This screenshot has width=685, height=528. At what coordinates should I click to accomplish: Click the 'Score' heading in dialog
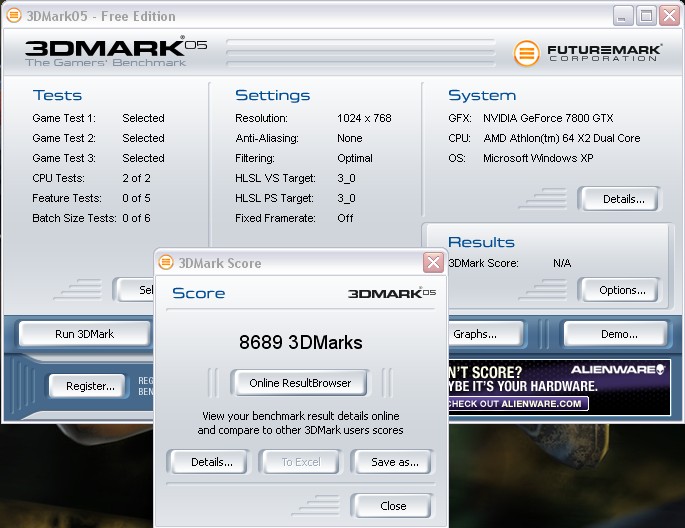click(x=198, y=293)
